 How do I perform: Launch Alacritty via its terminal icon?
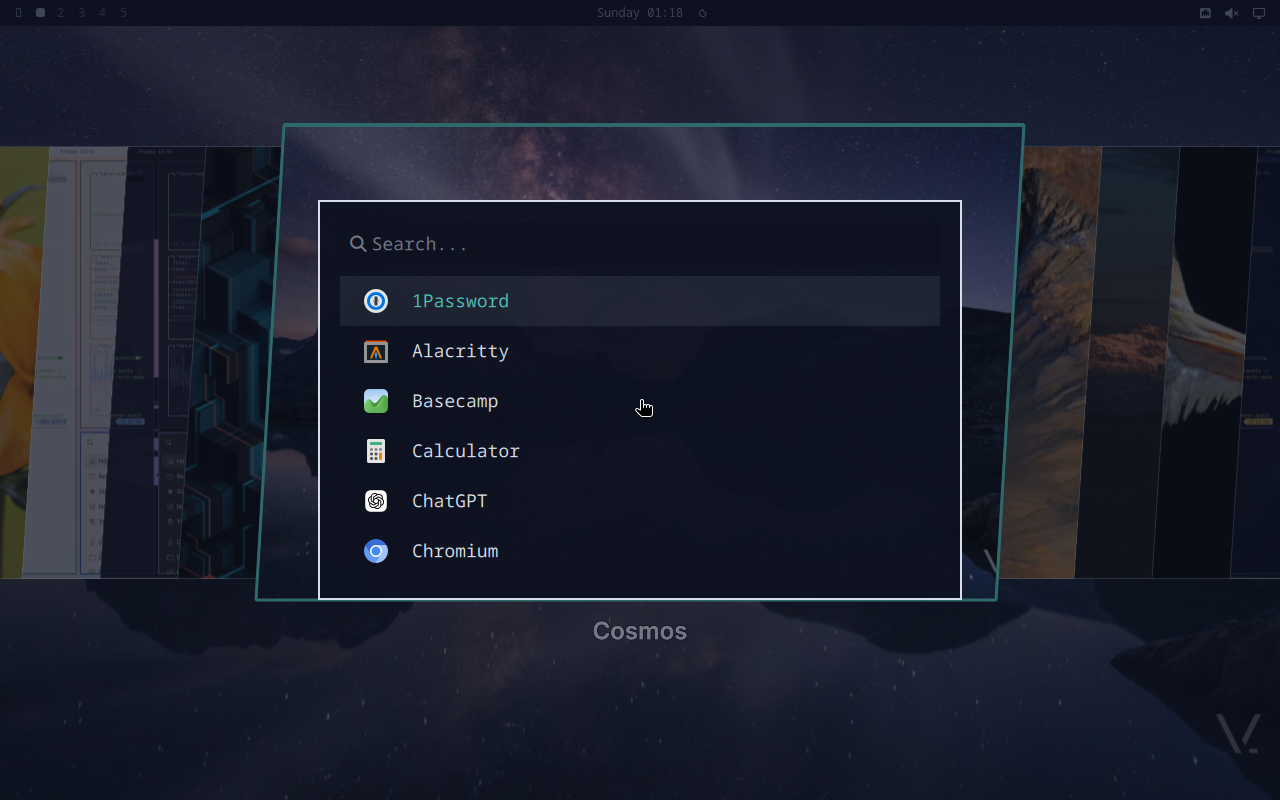376,351
